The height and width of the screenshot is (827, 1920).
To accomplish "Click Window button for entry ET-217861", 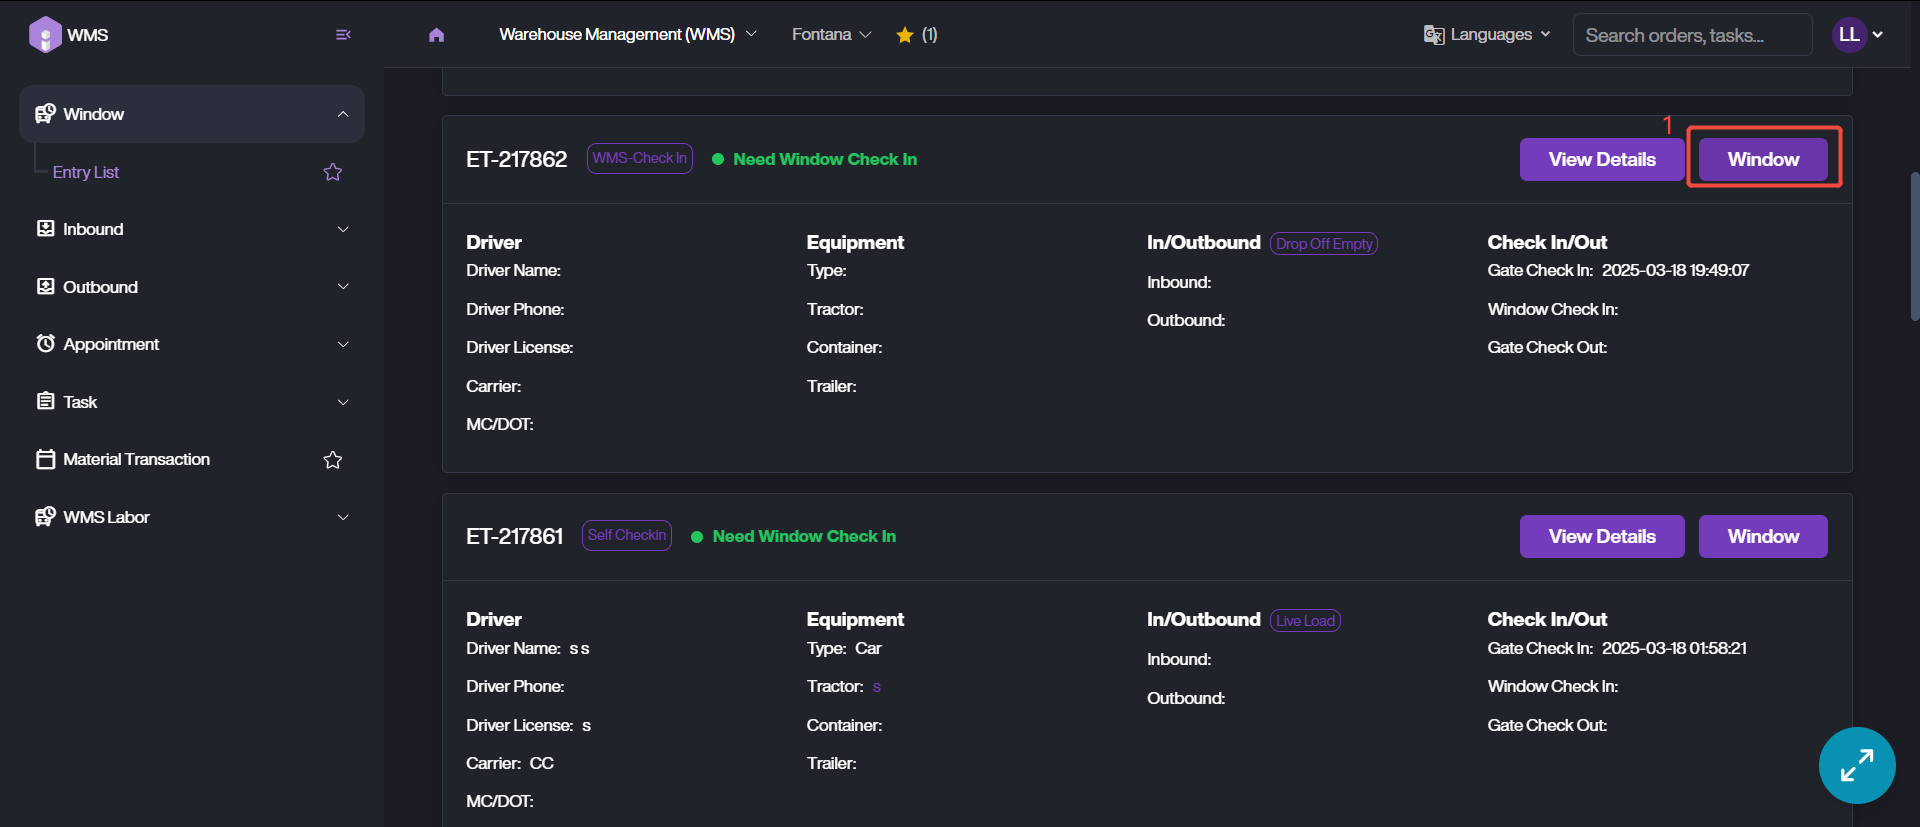I will (1762, 537).
